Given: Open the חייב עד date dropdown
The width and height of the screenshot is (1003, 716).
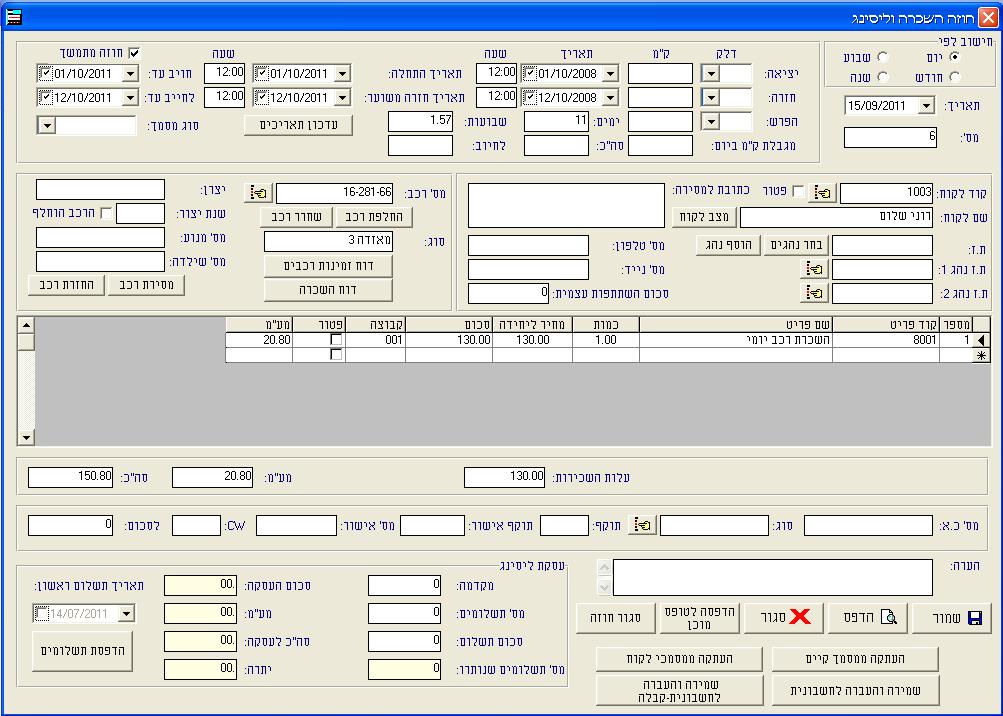Looking at the screenshot, I should pos(130,74).
